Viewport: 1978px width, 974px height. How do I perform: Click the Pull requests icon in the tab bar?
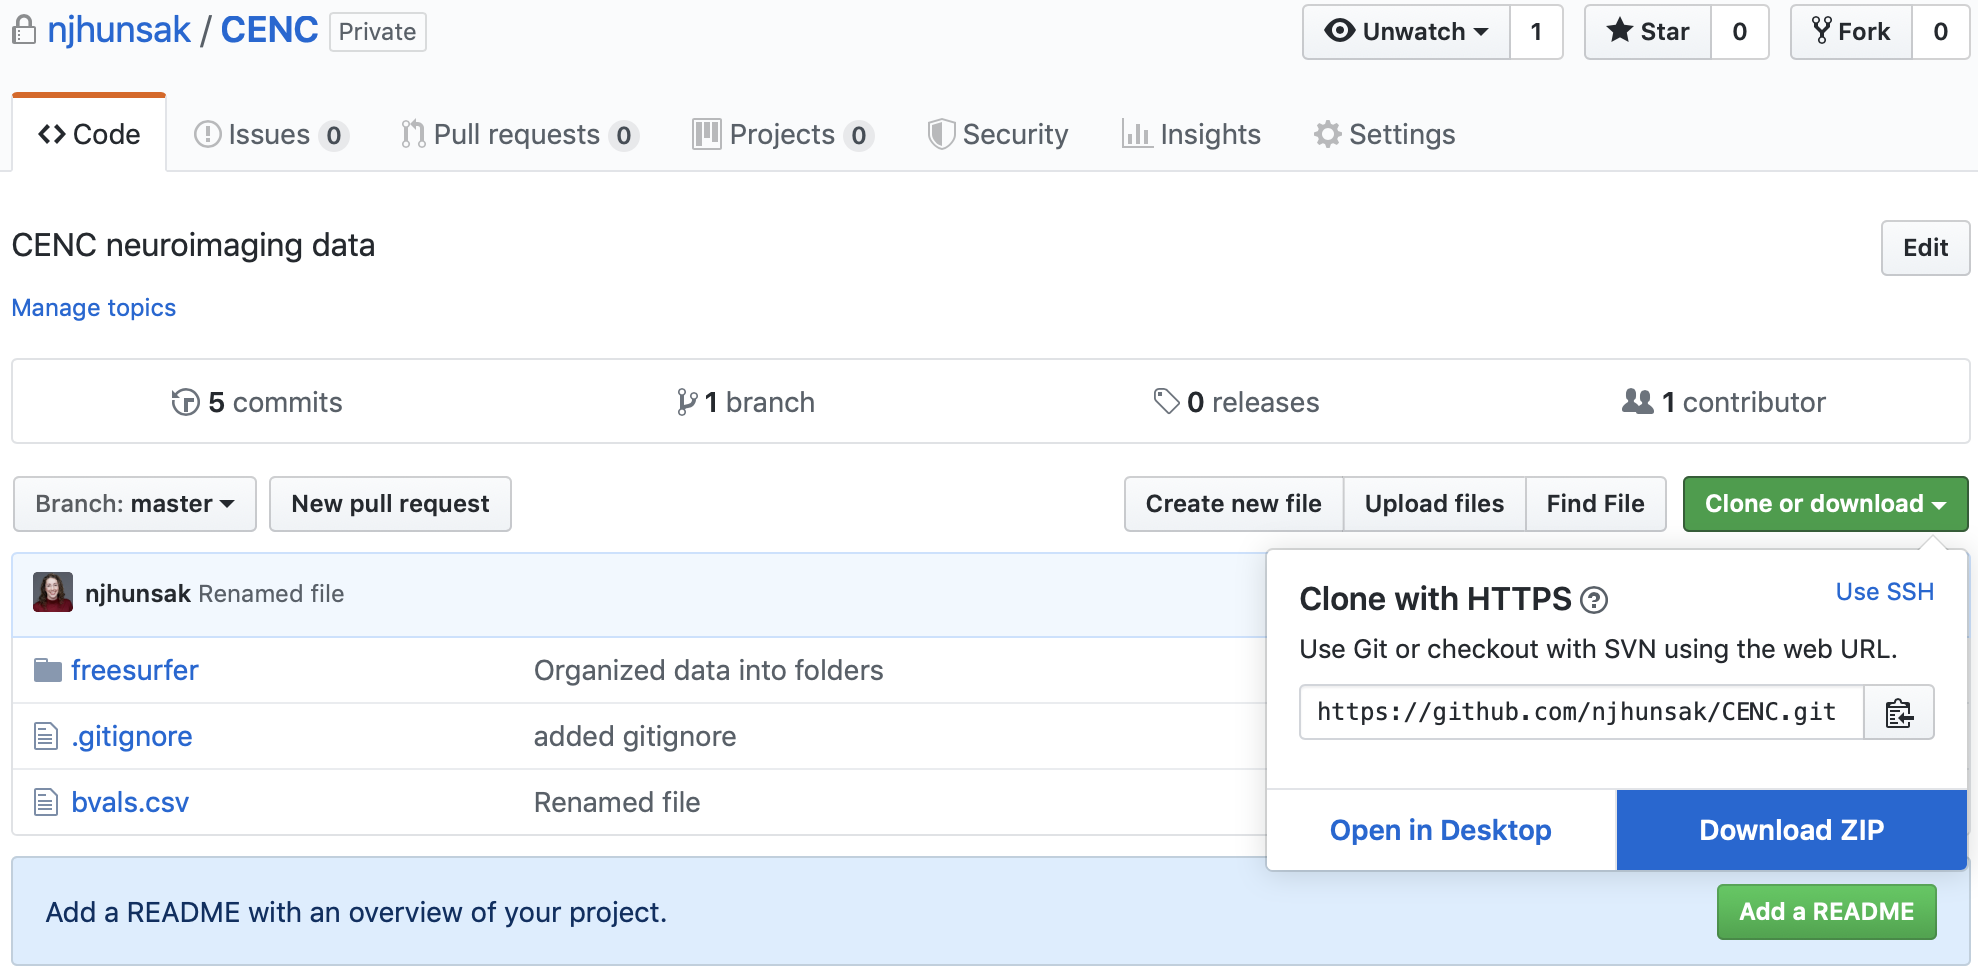[412, 134]
